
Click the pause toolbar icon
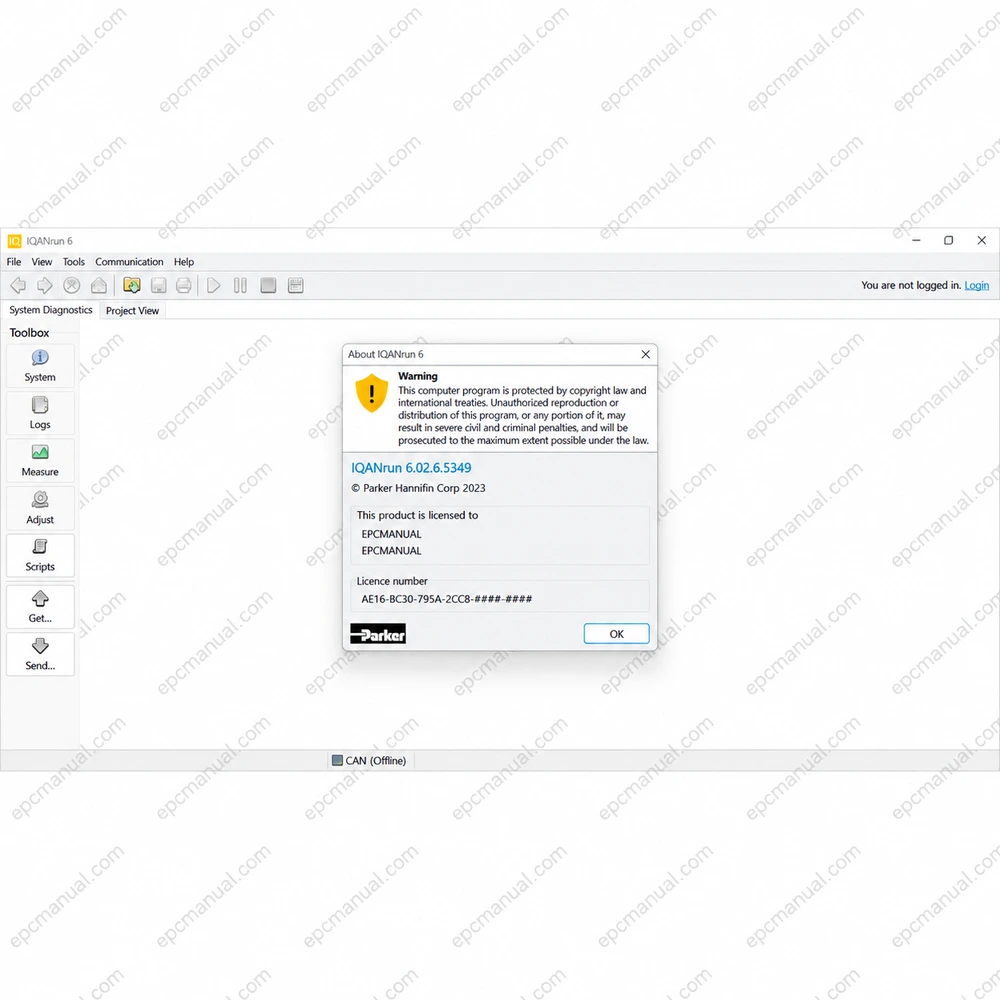click(240, 285)
